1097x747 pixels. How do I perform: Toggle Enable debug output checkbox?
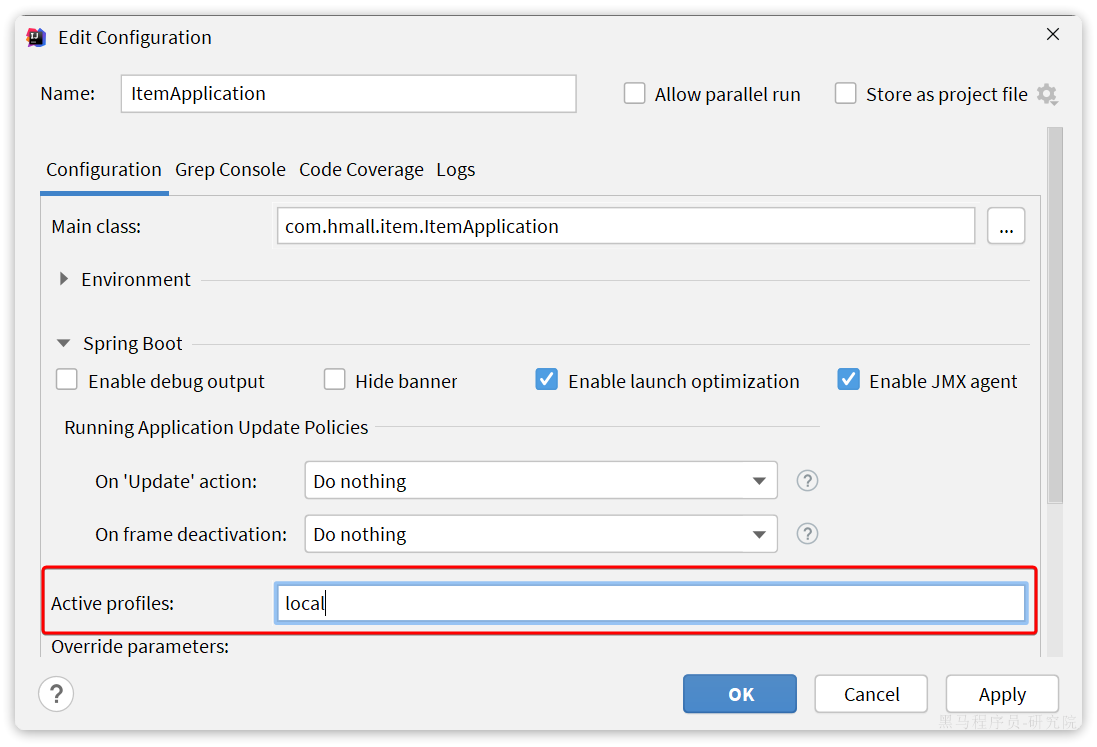click(x=67, y=381)
